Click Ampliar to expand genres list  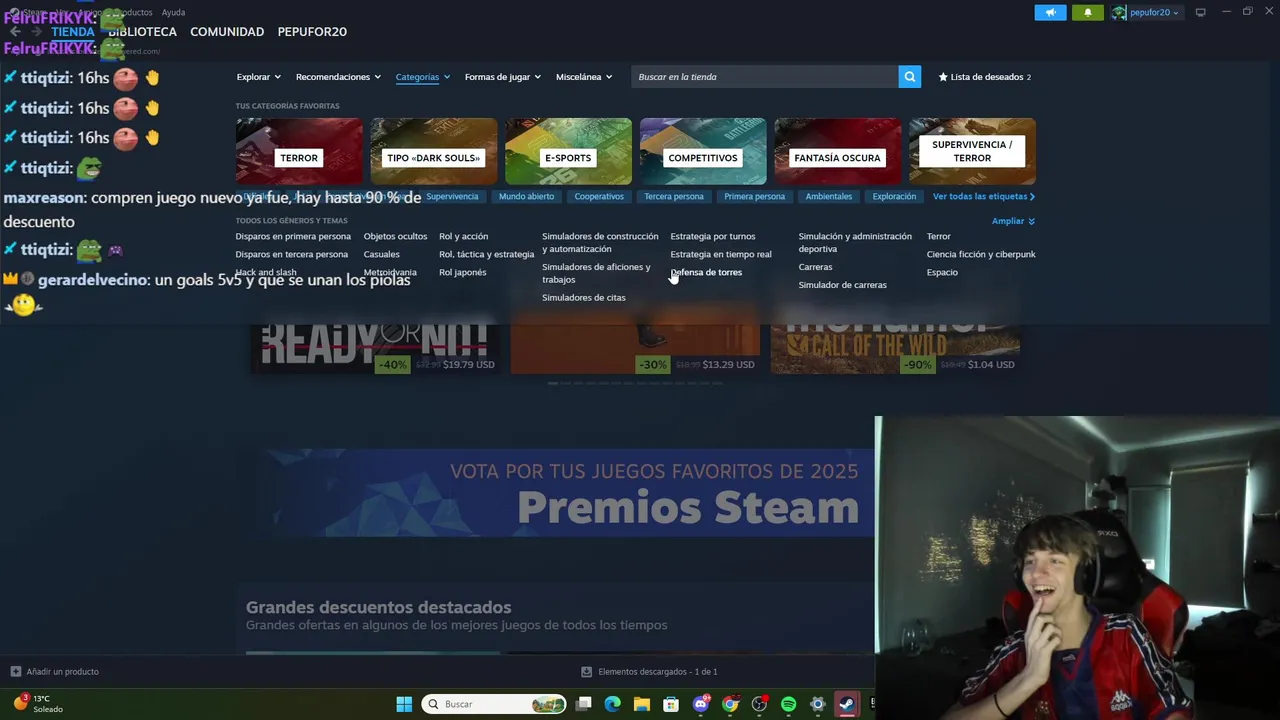1013,221
